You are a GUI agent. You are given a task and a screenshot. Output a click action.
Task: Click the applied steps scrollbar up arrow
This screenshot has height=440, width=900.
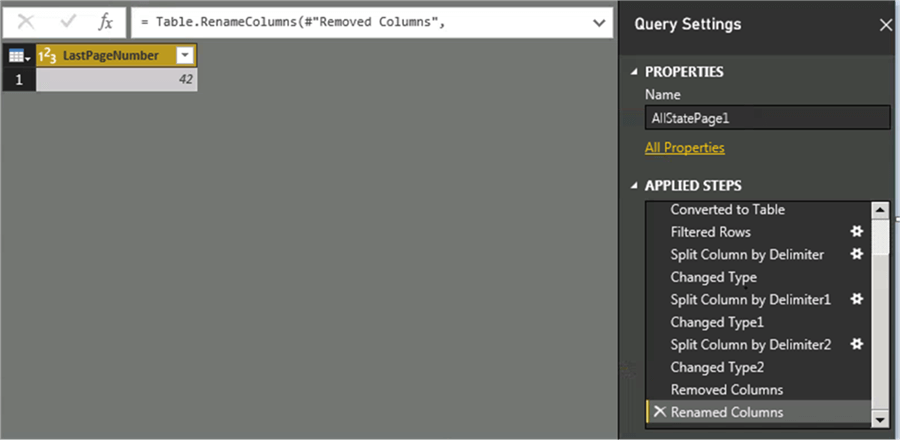coord(880,210)
